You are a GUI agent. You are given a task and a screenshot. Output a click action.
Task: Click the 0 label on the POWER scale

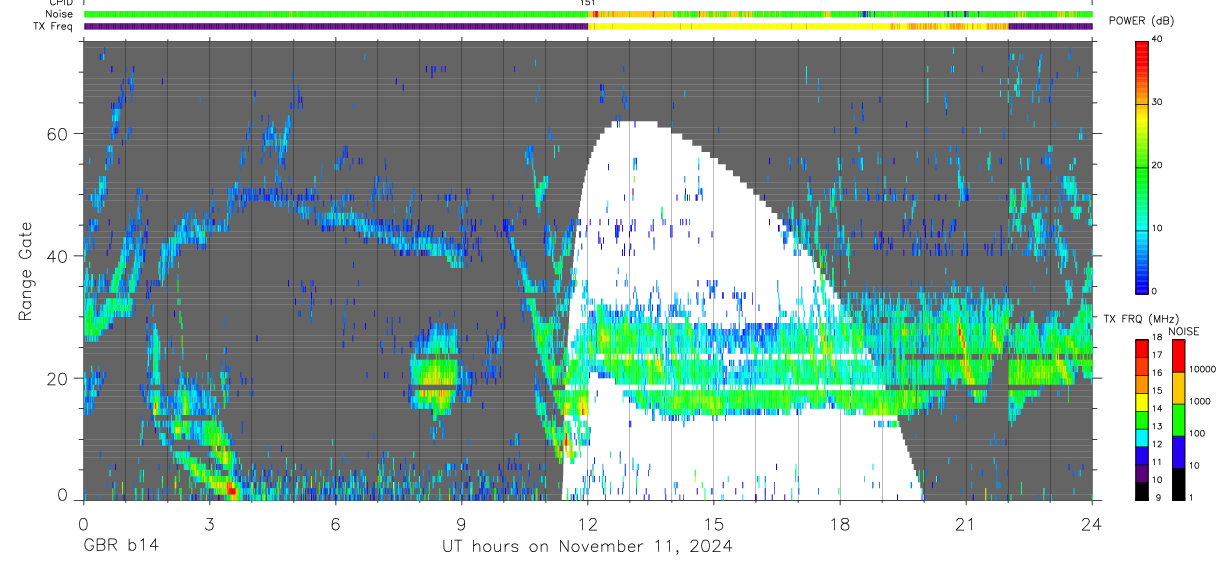coord(1156,291)
